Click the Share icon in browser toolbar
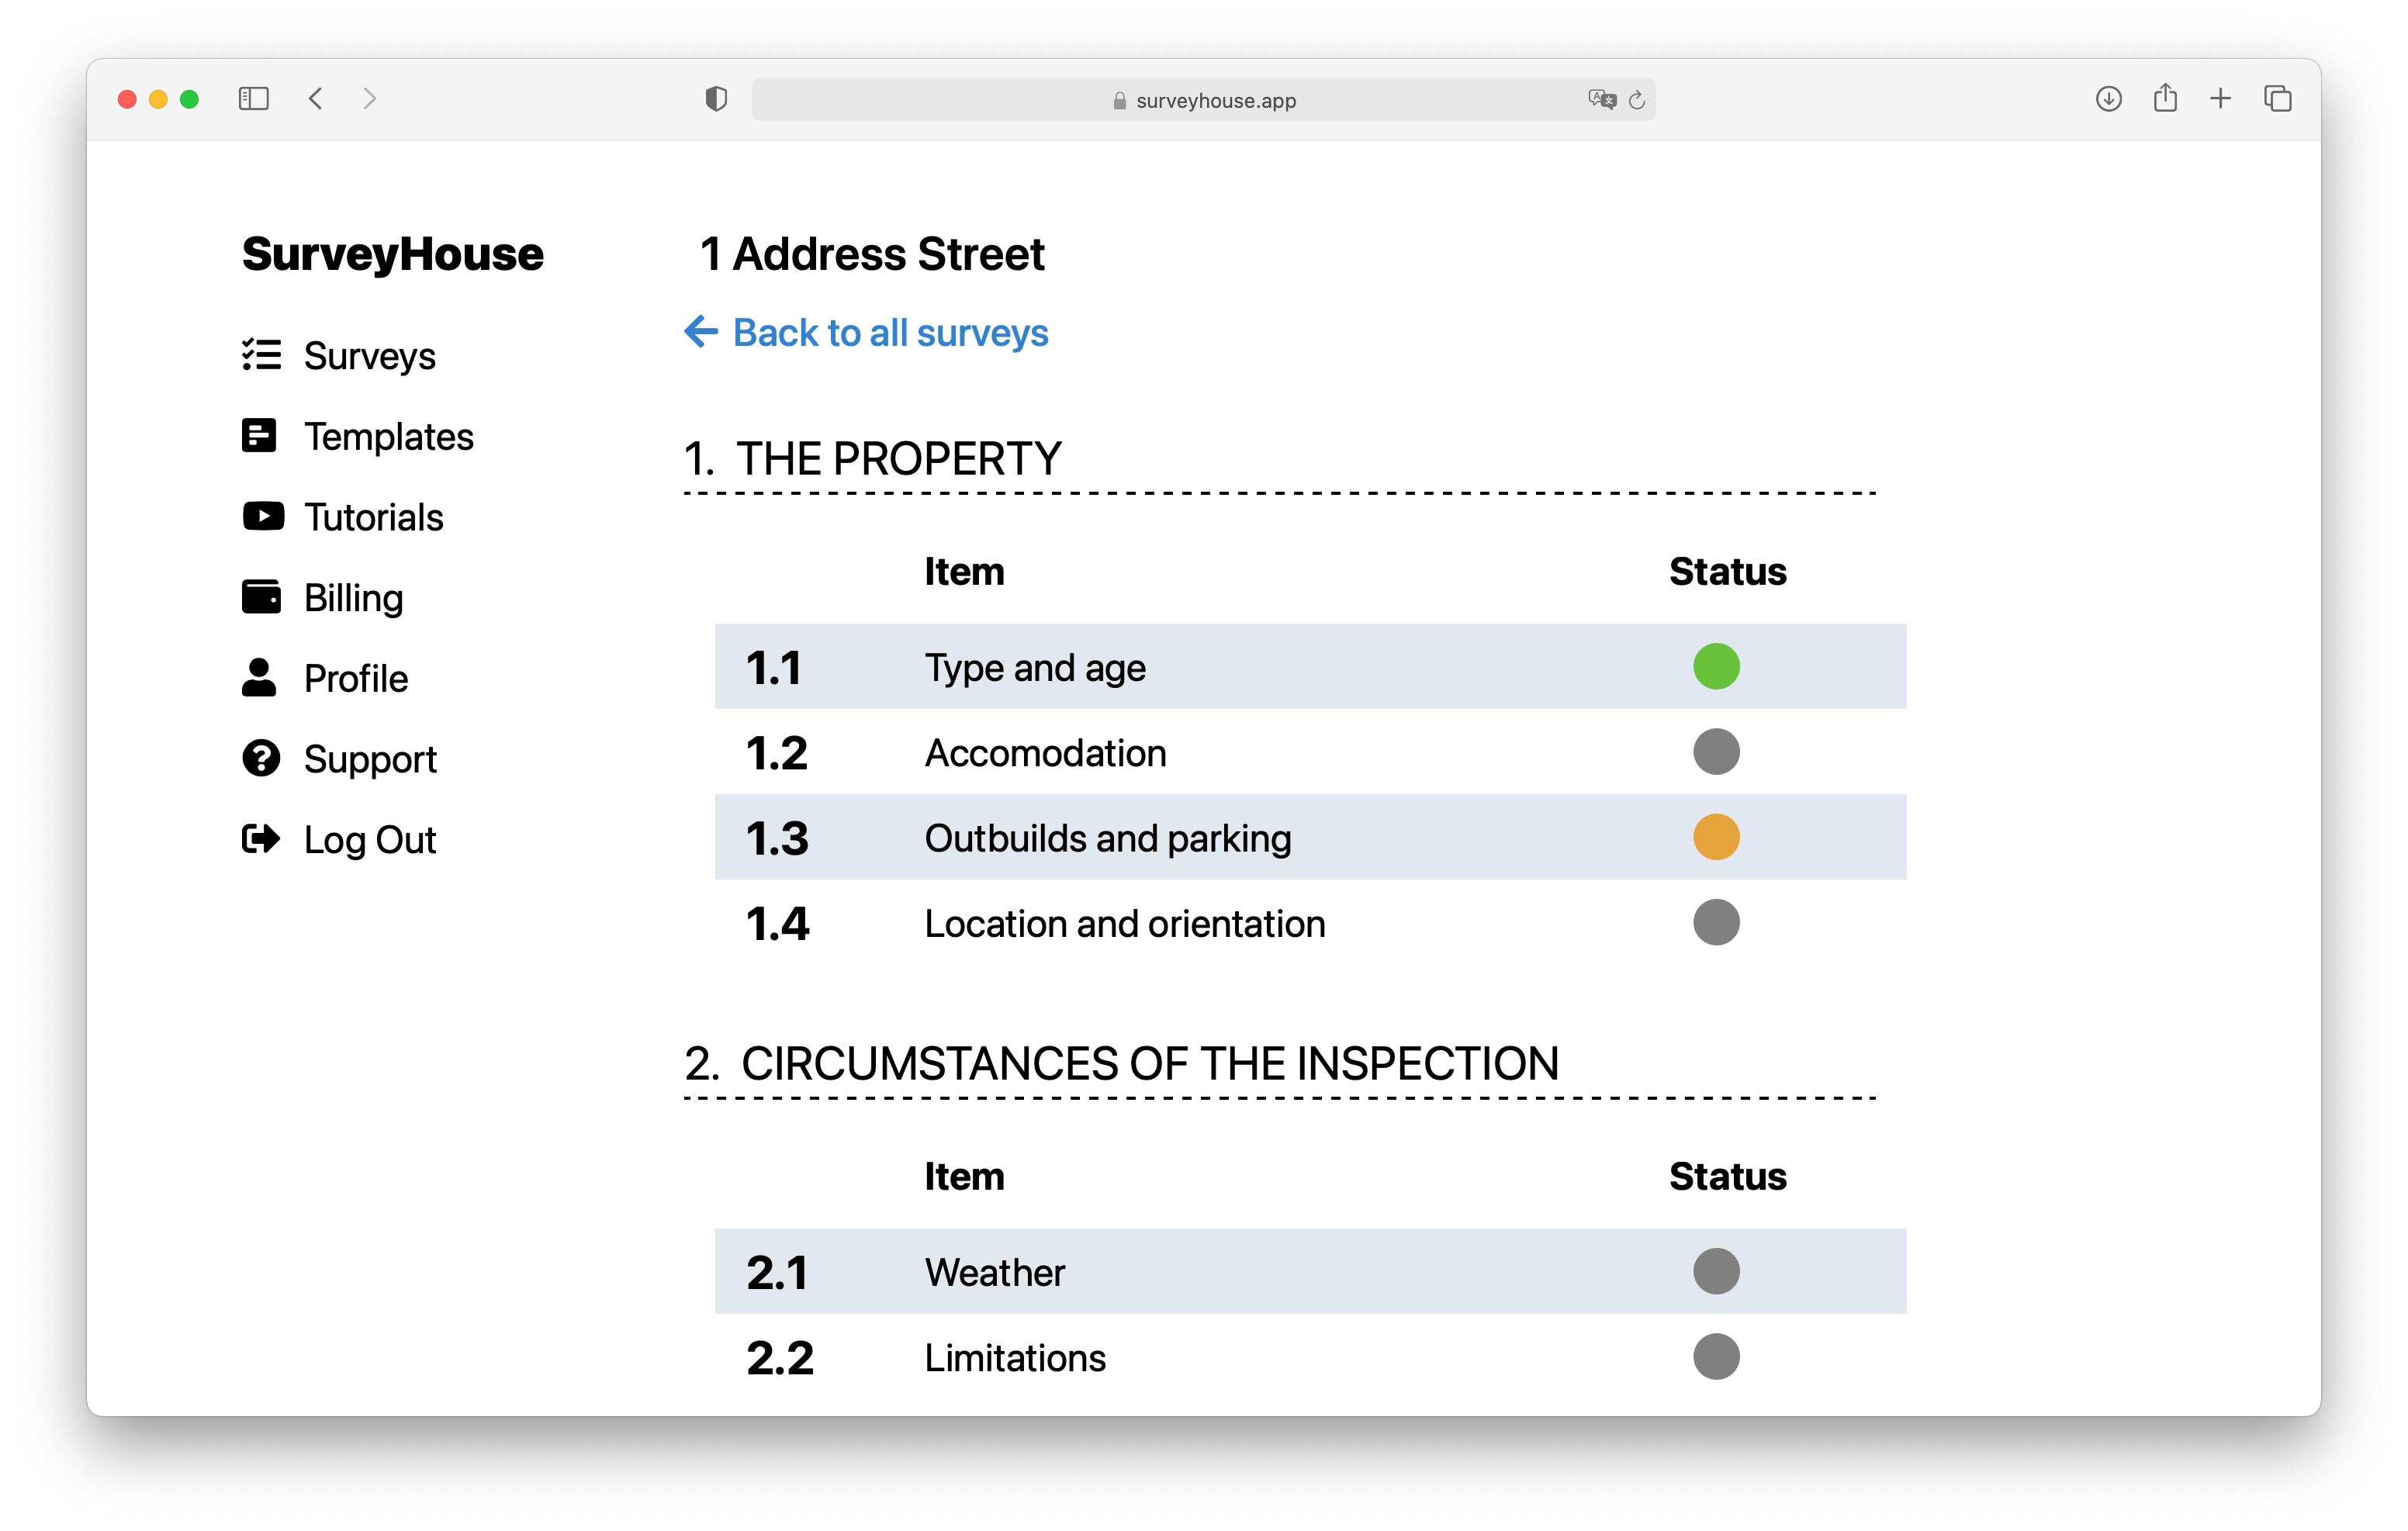 coord(2165,97)
